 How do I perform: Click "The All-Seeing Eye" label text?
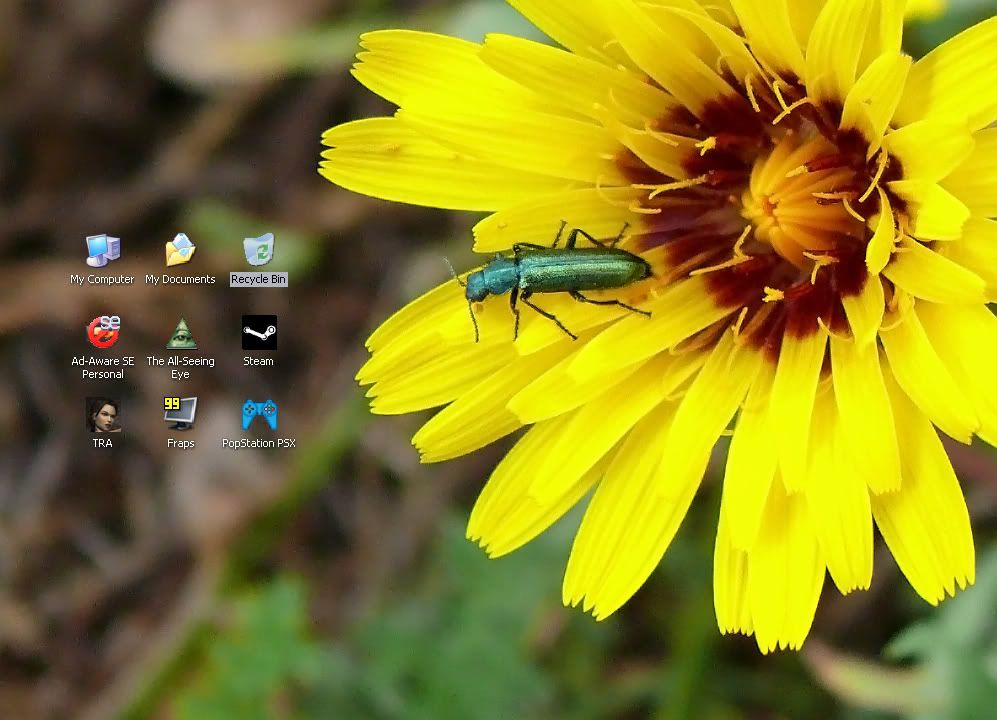pyautogui.click(x=180, y=368)
